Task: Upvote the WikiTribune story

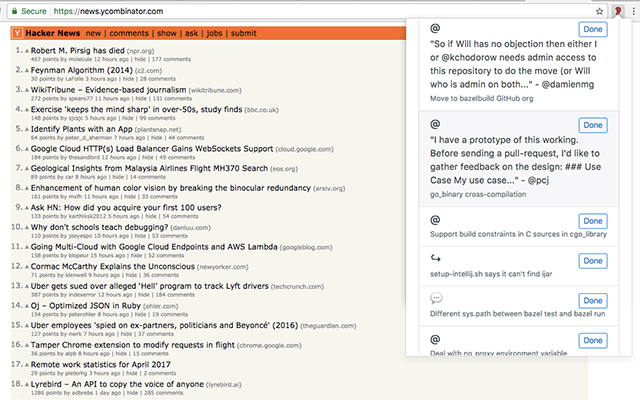Action: (26, 90)
